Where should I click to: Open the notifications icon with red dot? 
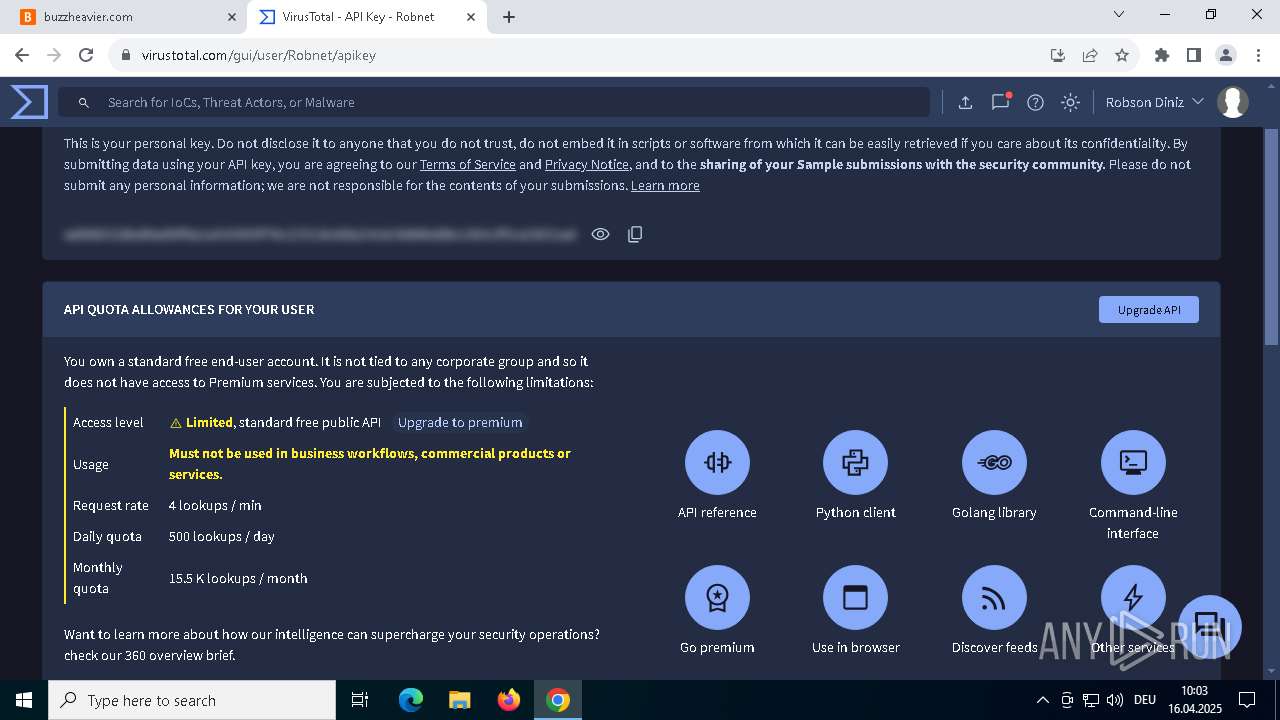click(1000, 102)
